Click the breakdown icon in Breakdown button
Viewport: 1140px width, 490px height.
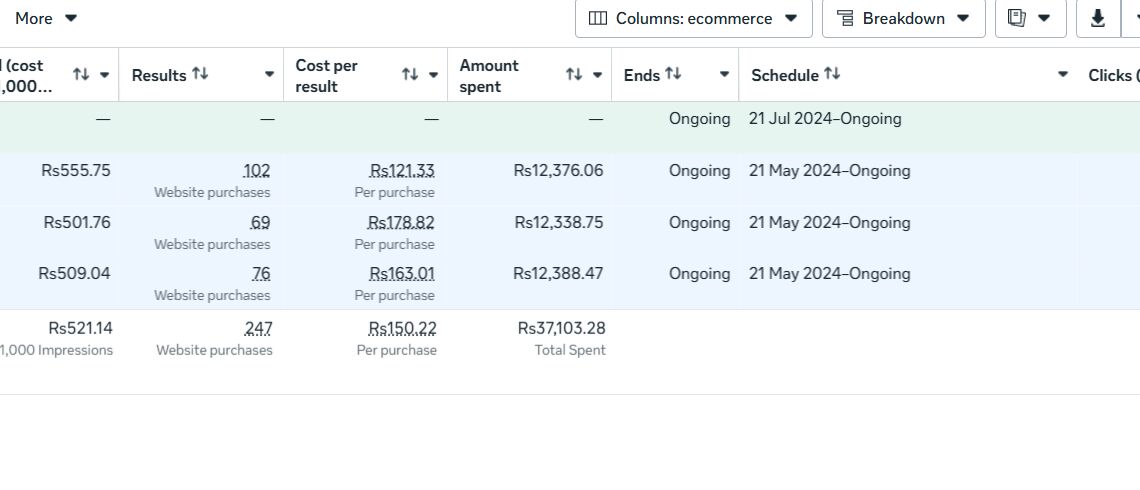(846, 18)
